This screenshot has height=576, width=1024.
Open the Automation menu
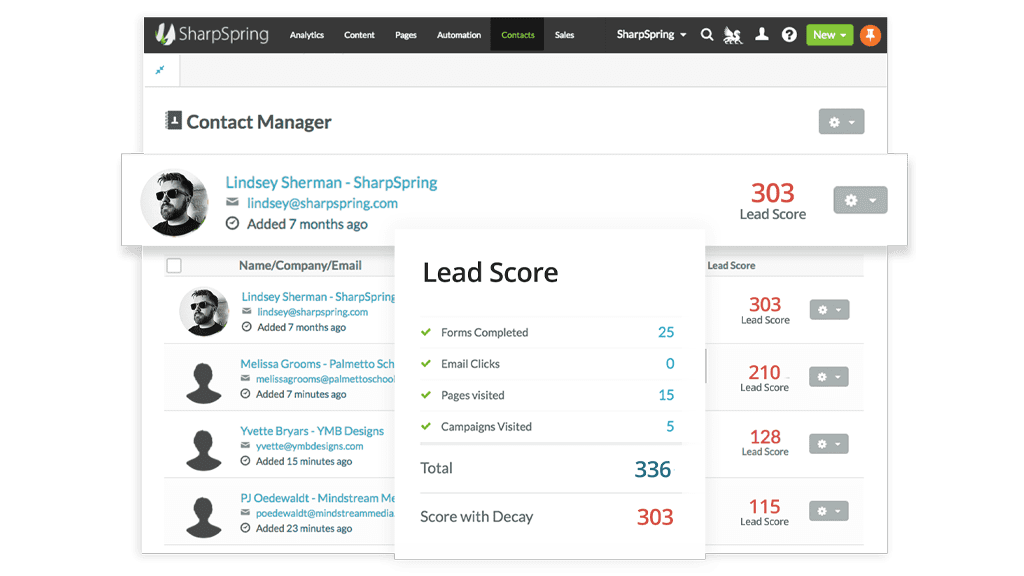click(x=458, y=35)
